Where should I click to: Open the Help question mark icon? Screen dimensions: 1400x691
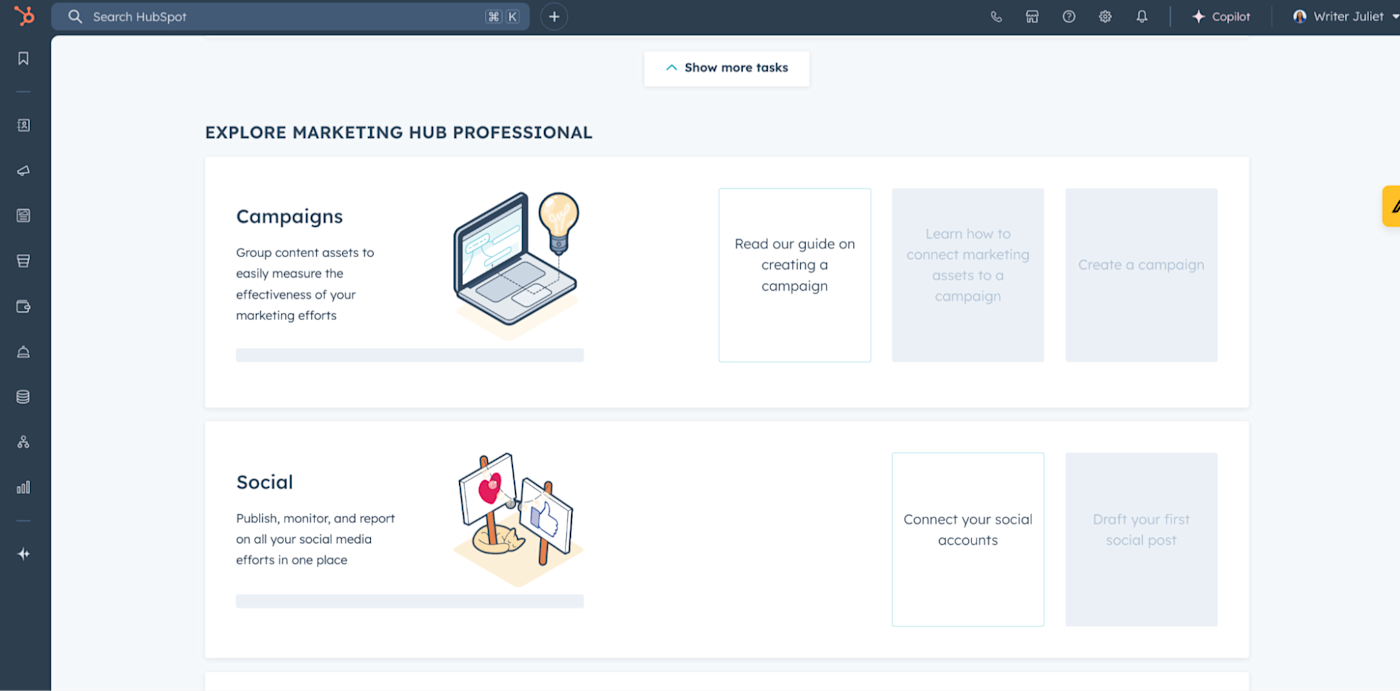1069,17
